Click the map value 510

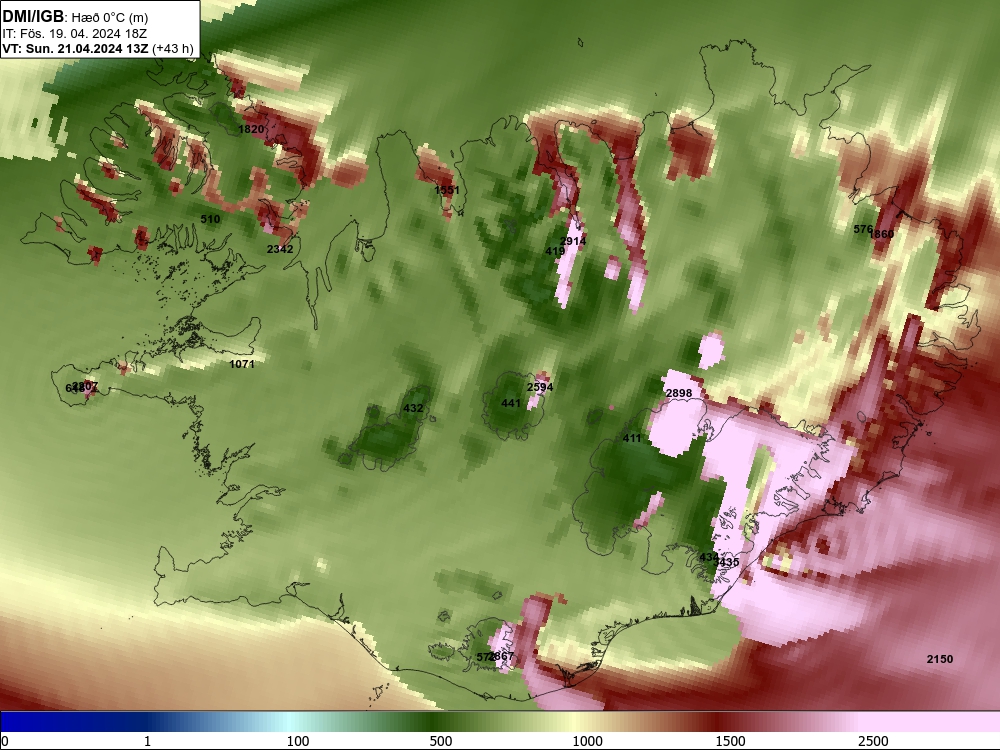[x=210, y=219]
